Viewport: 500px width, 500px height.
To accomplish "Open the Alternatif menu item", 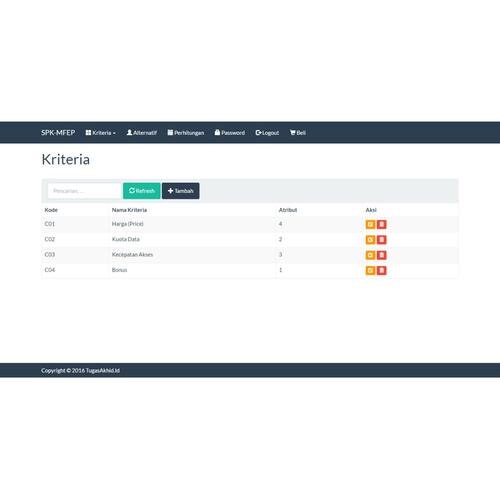I will [x=142, y=133].
